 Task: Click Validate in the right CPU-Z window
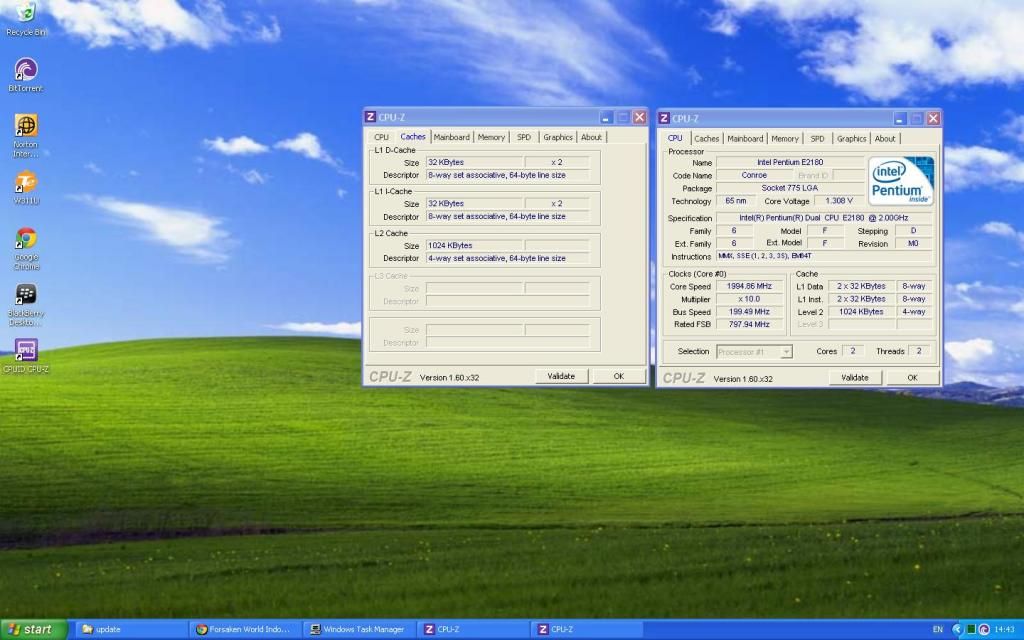coord(855,377)
